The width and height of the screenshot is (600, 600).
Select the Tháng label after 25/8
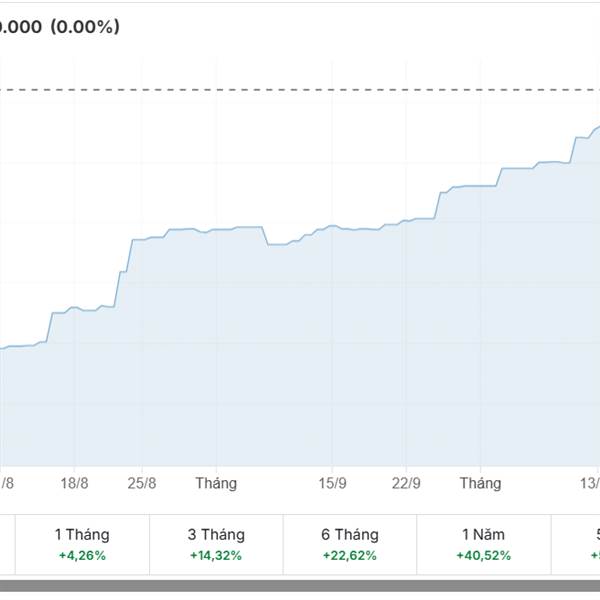(x=216, y=483)
